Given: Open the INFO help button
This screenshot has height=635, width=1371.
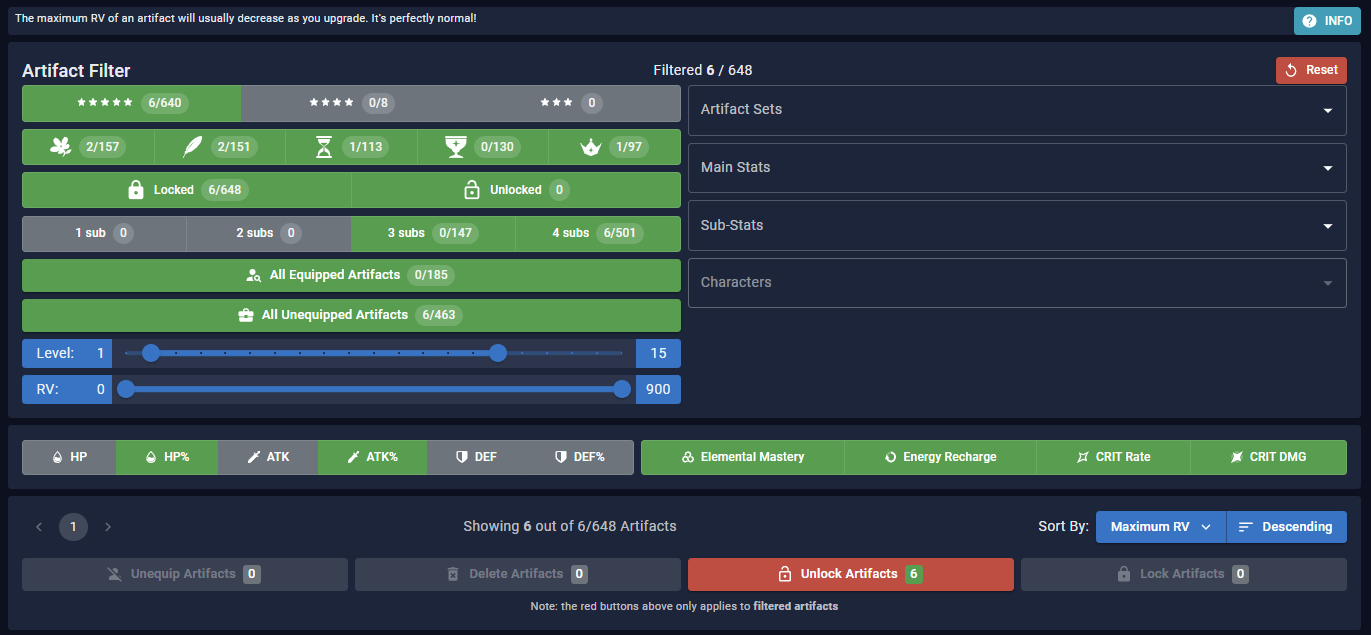Looking at the screenshot, I should (1327, 21).
